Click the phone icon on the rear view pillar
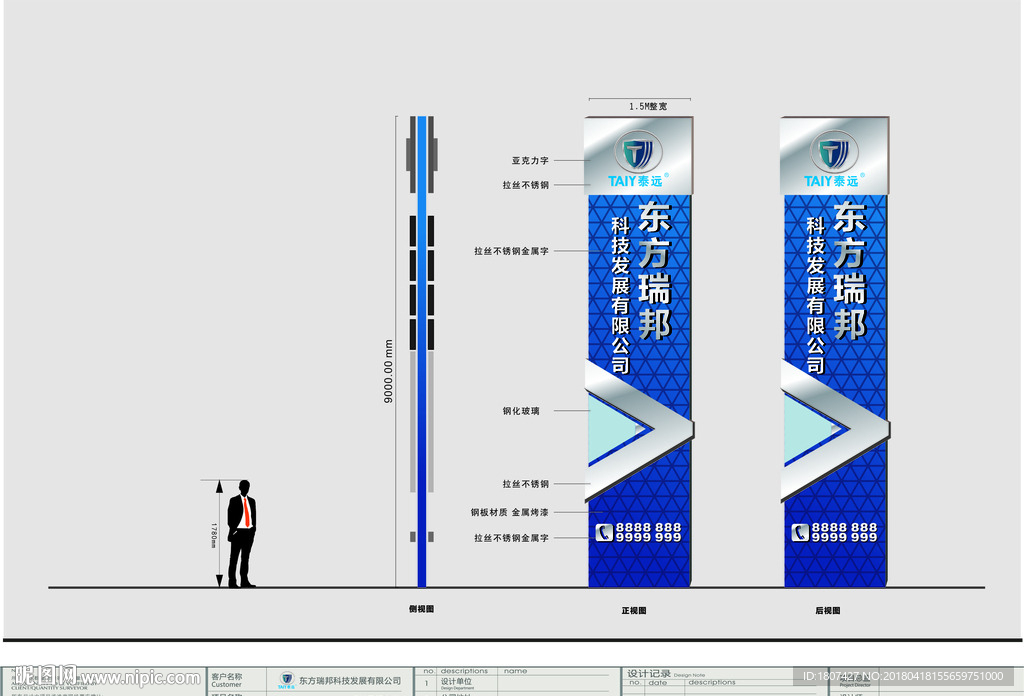1024x696 pixels. click(x=800, y=533)
